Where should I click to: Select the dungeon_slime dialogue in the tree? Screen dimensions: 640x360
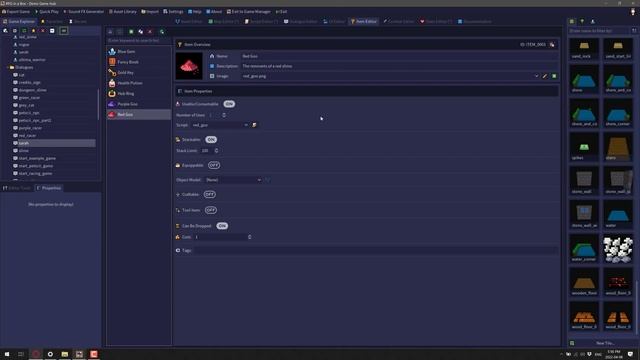[x=32, y=90]
